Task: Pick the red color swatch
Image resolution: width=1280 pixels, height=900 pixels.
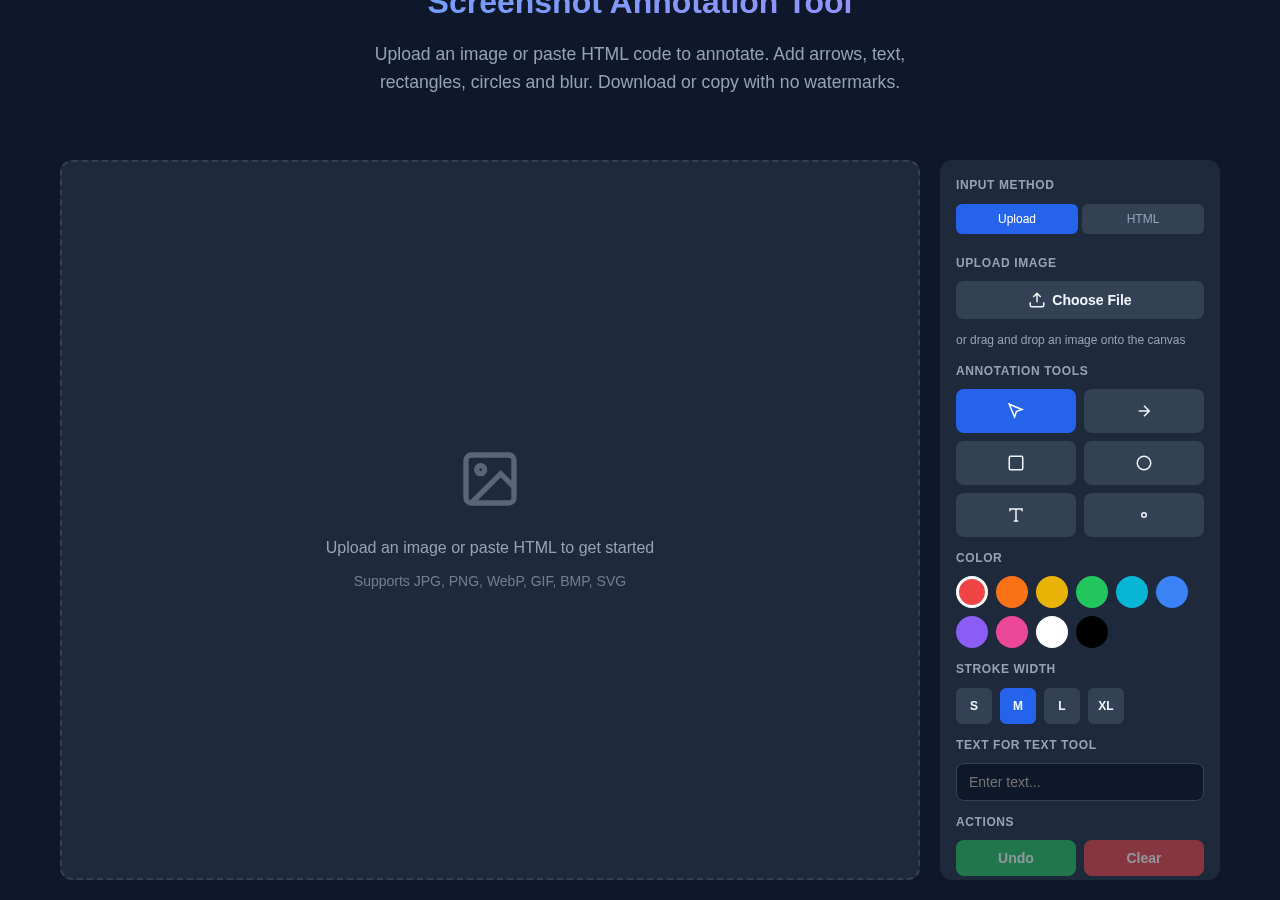Action: pyautogui.click(x=972, y=592)
